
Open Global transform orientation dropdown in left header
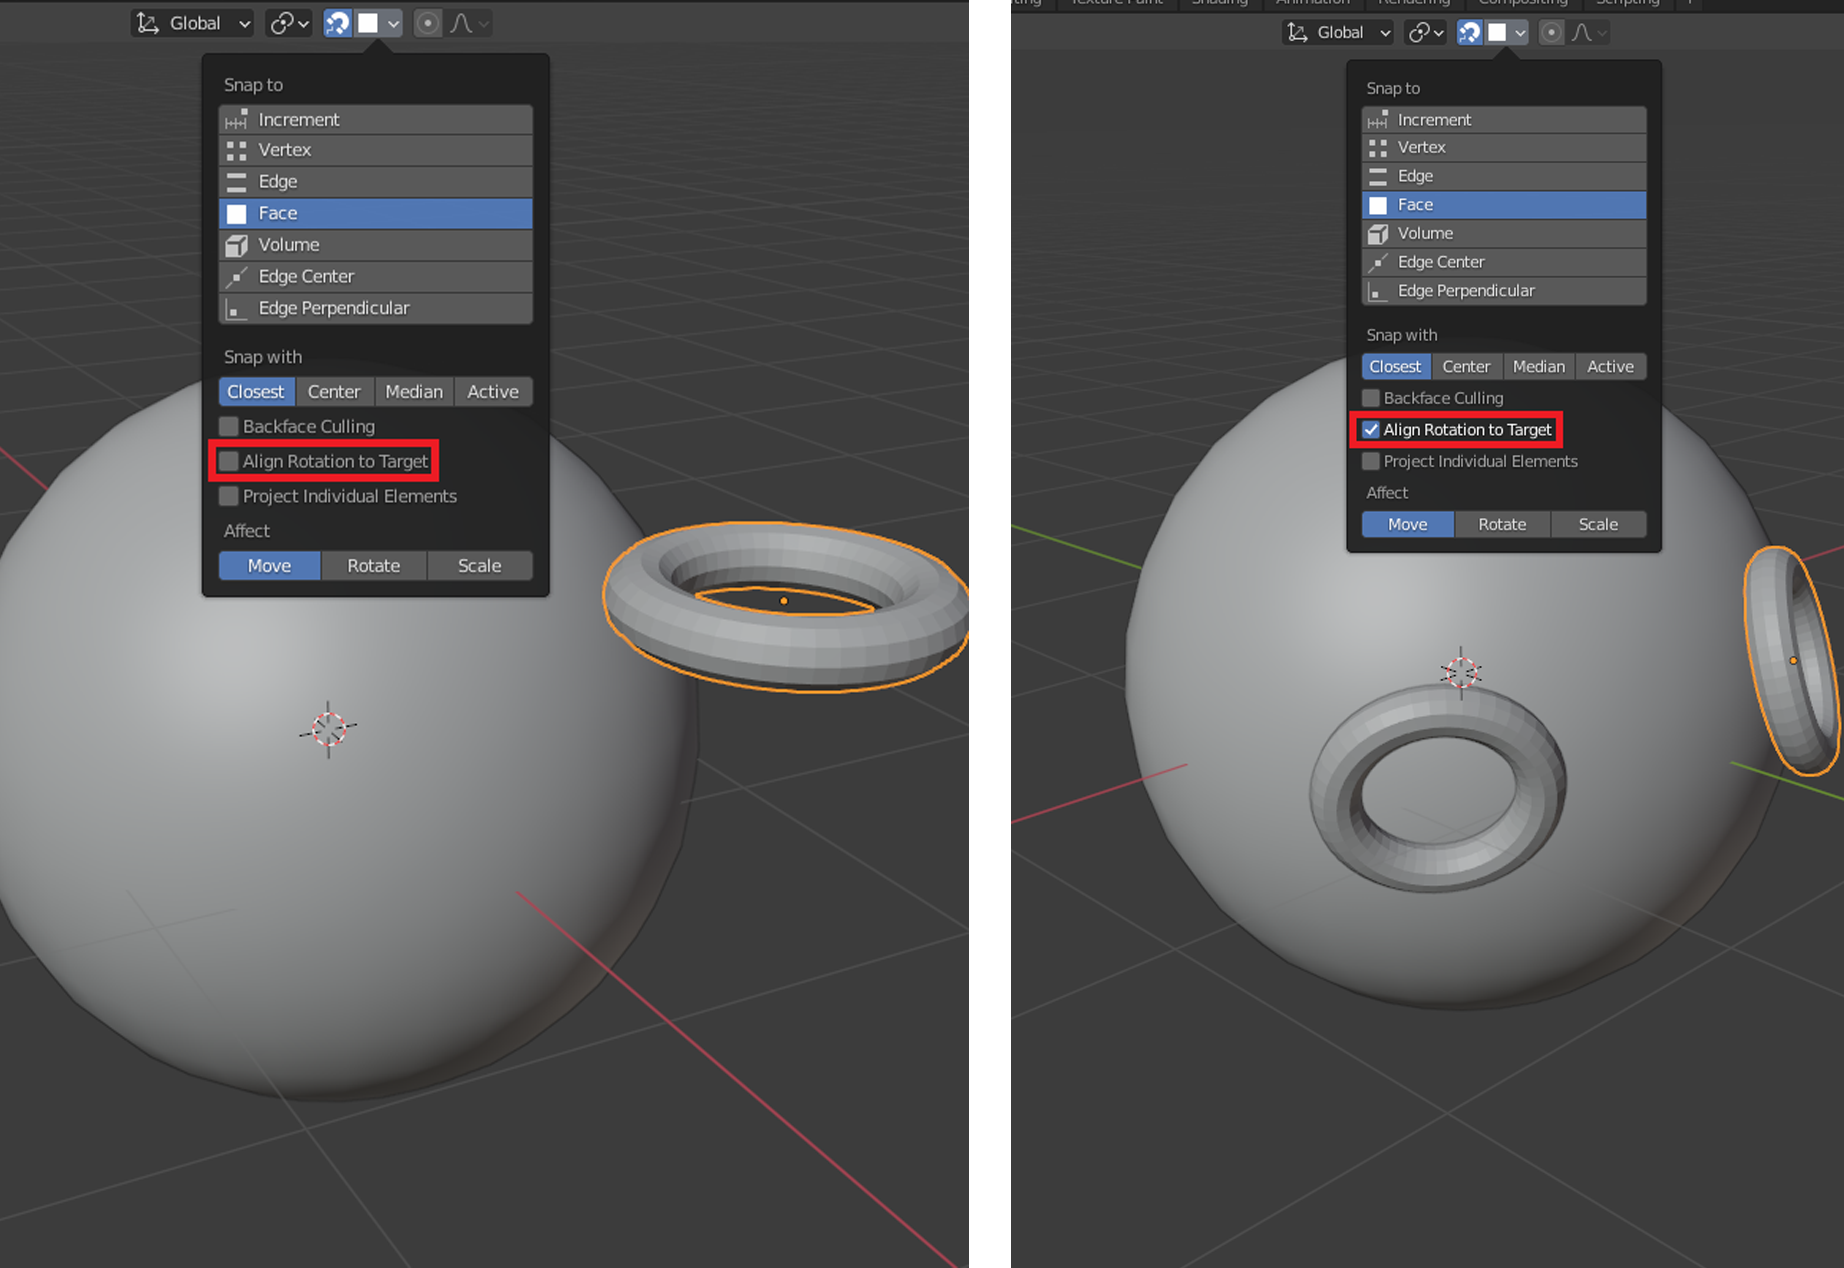pyautogui.click(x=193, y=23)
